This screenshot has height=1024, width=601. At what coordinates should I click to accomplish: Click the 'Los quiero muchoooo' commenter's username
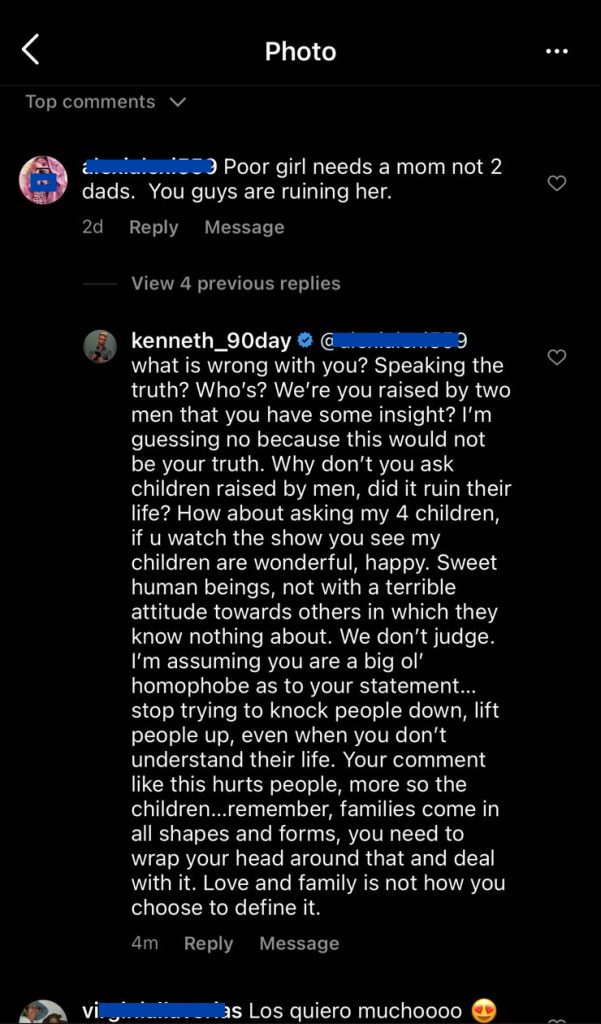162,1011
